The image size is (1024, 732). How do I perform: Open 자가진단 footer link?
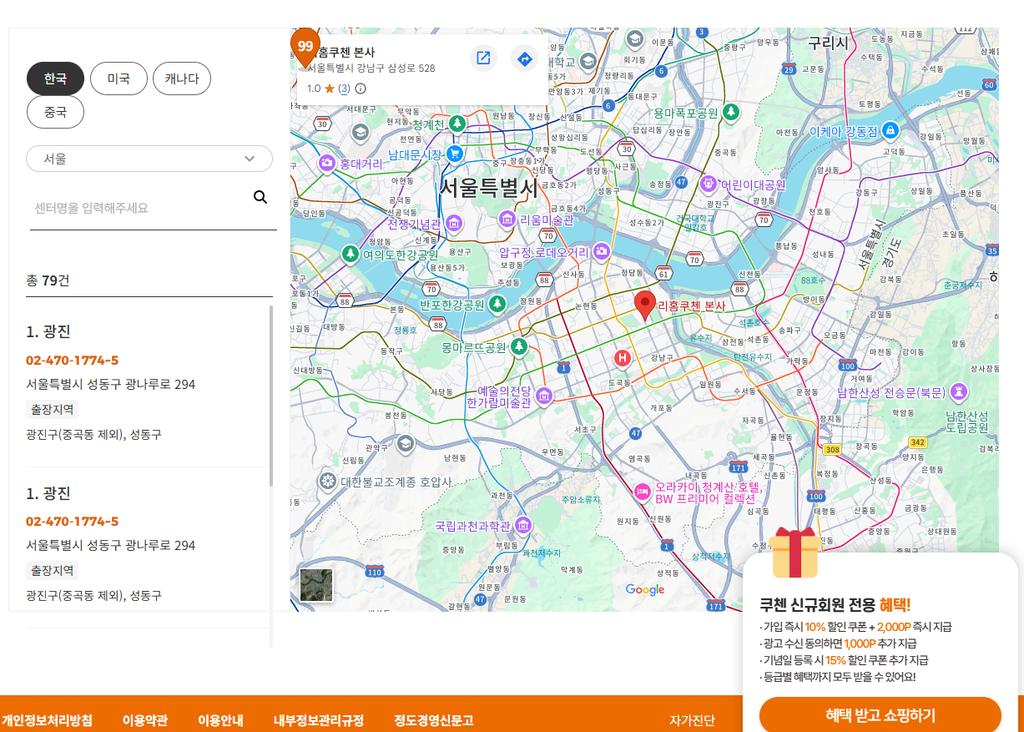point(692,720)
